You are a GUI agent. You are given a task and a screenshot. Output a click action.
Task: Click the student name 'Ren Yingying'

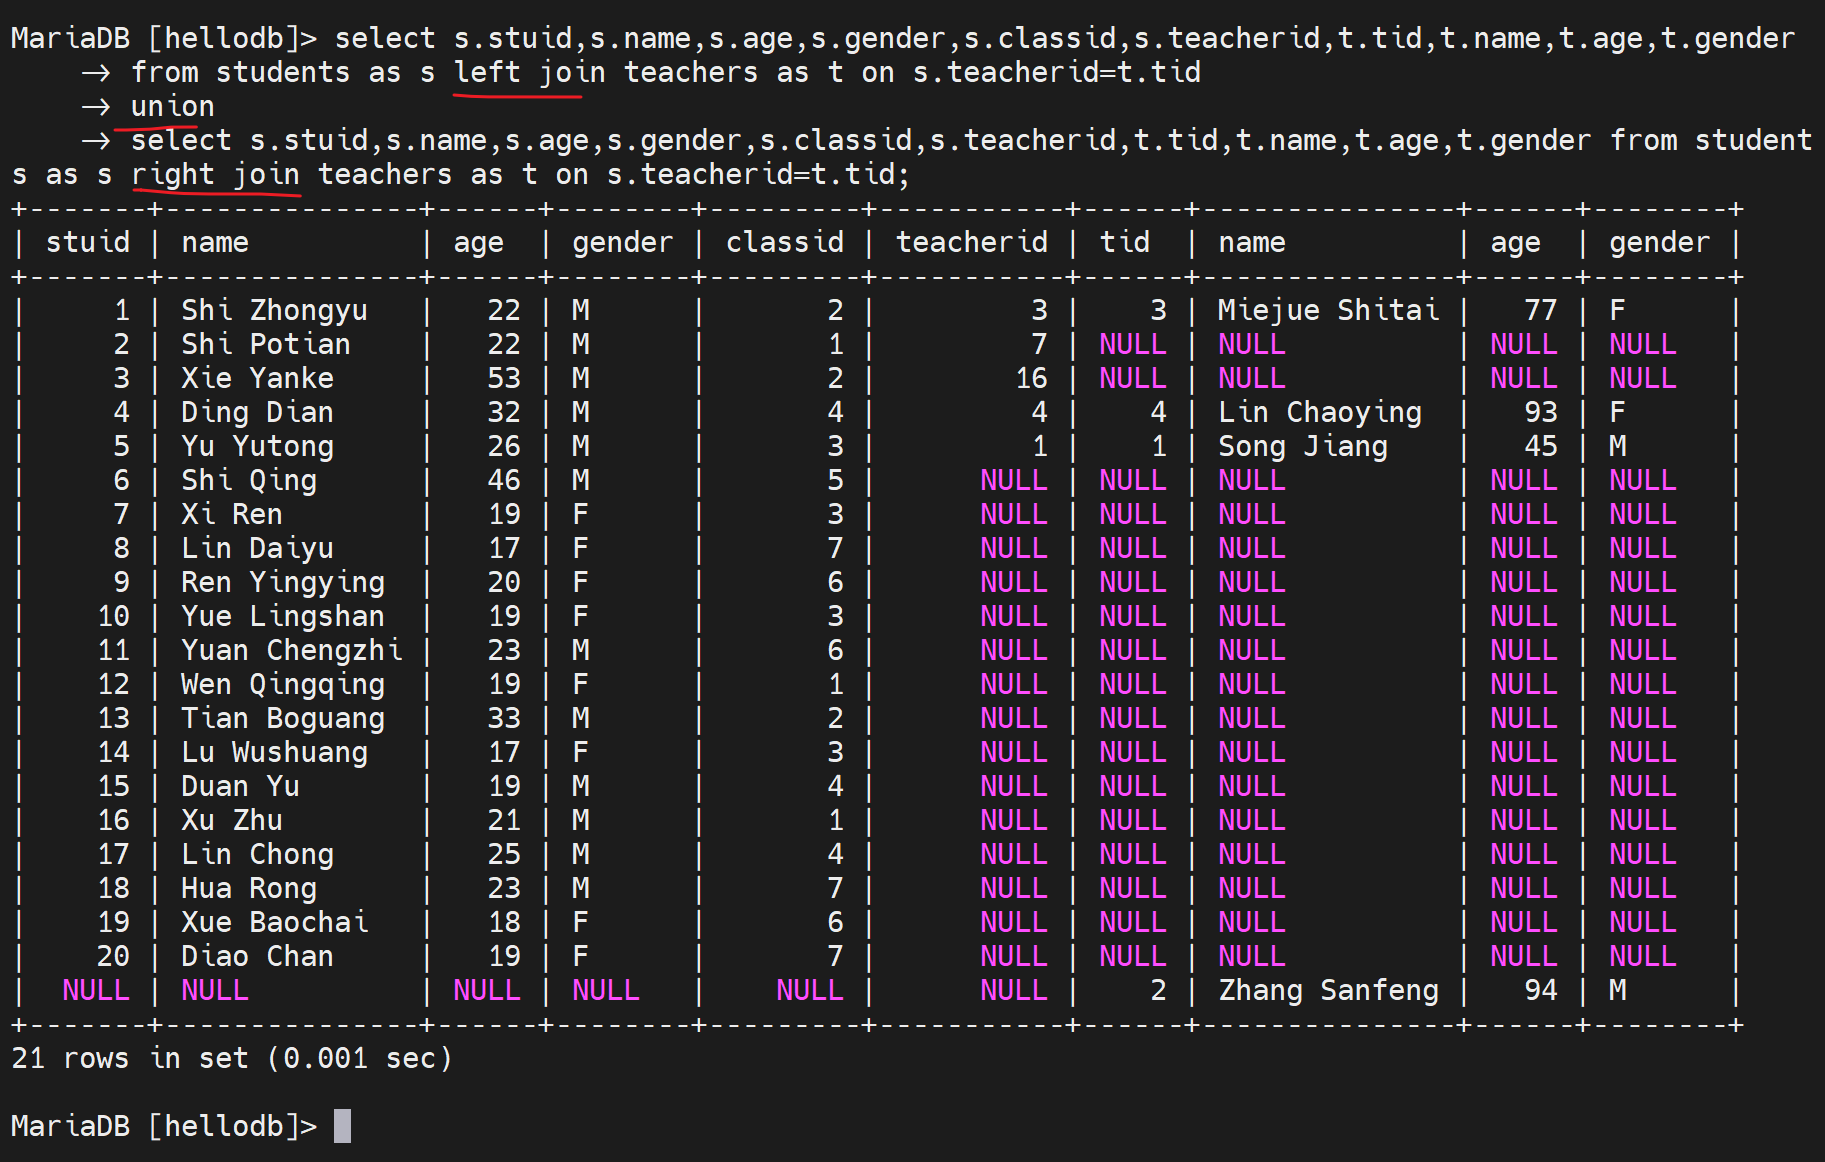[x=282, y=583]
